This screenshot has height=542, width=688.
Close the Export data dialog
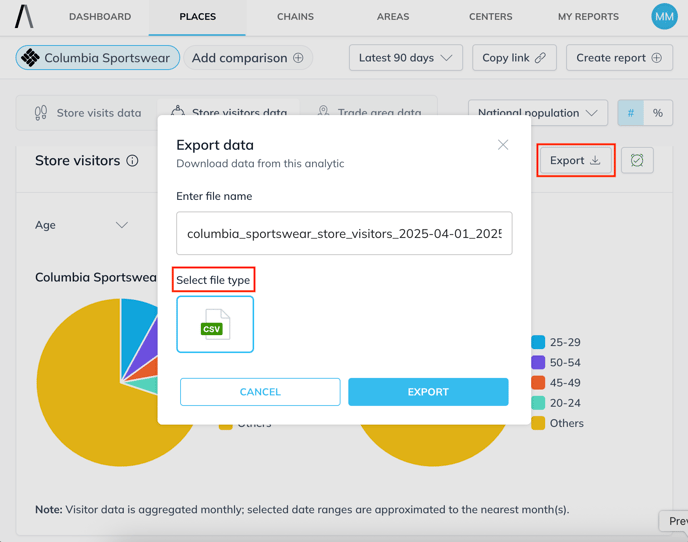(x=503, y=145)
